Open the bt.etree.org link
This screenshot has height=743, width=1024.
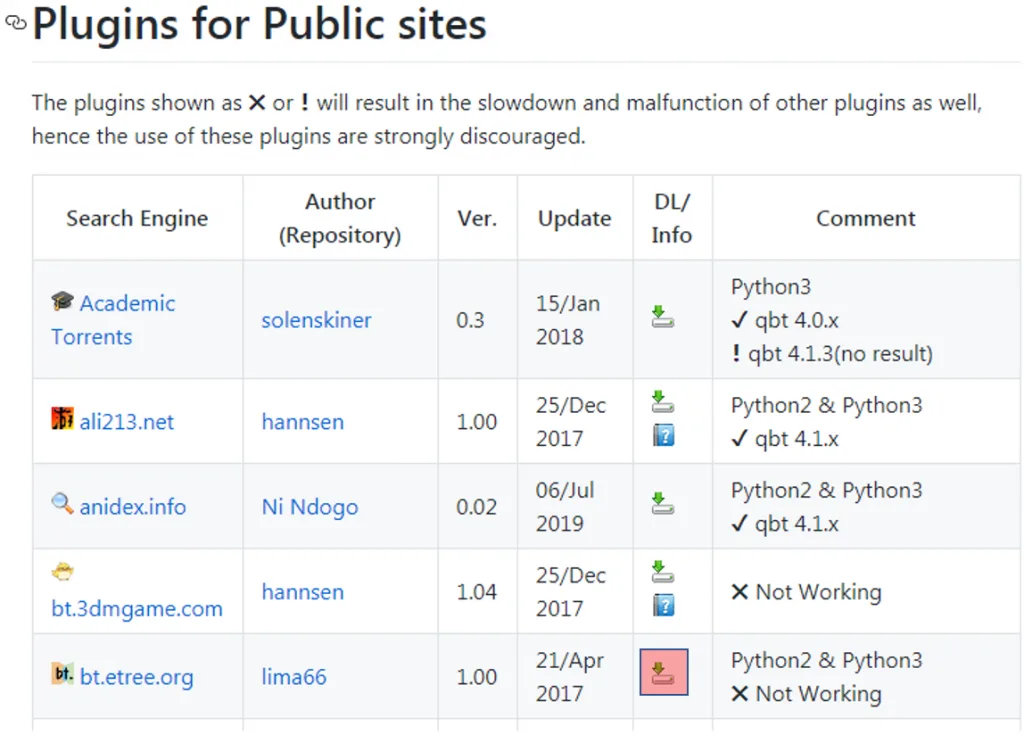point(136,677)
